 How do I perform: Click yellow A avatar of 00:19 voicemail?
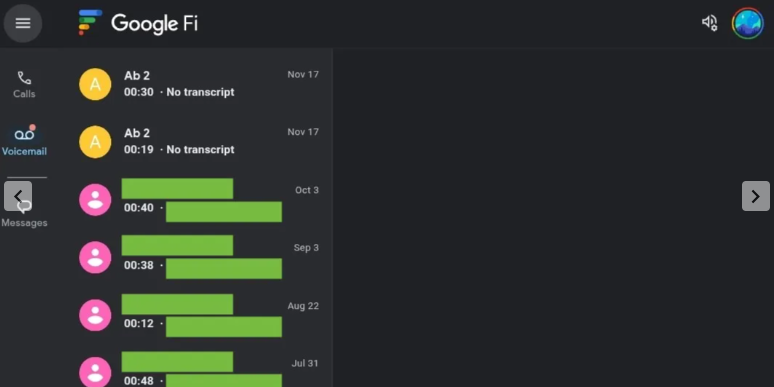click(x=95, y=142)
